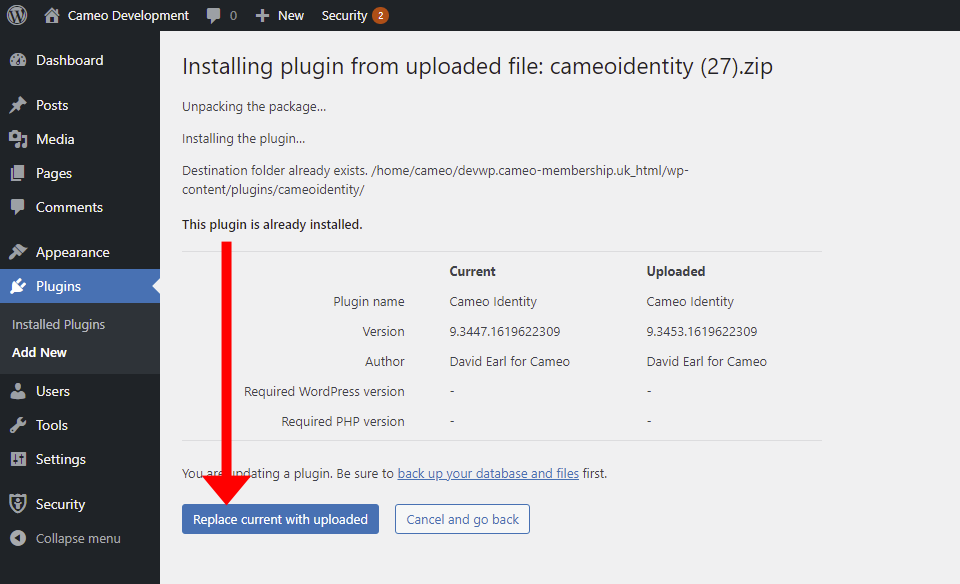Open the Settings menu item
Viewport: 960px width, 584px height.
[61, 459]
